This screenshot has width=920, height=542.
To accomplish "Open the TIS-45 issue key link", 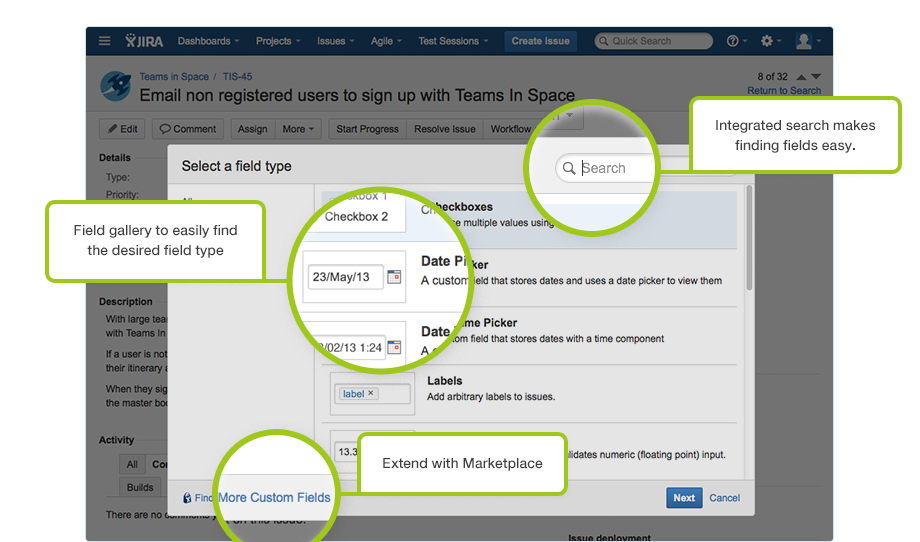I will pyautogui.click(x=237, y=76).
